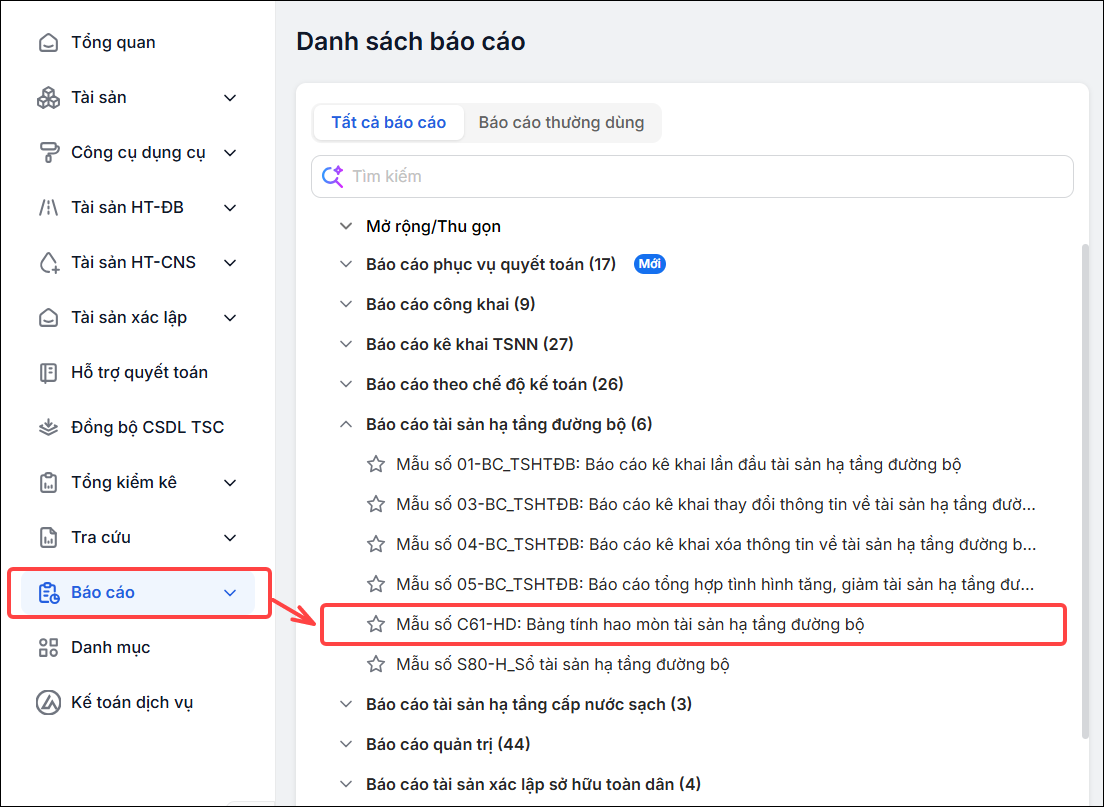1104x807 pixels.
Task: Open report Mẫu số 04-BC_TSHTĐB xóa thông tin
Action: click(x=716, y=544)
